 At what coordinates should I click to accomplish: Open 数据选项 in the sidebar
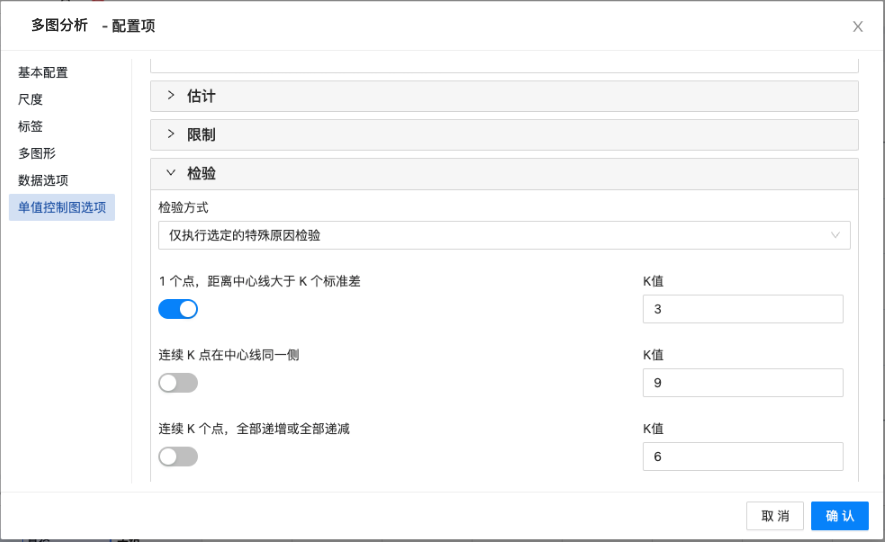(43, 181)
